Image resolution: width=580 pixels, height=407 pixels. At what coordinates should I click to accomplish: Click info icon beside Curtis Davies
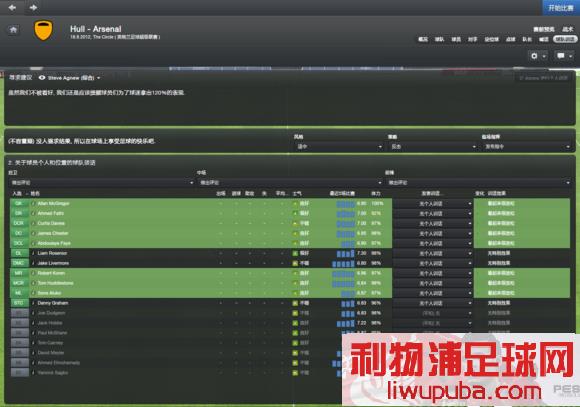33,223
